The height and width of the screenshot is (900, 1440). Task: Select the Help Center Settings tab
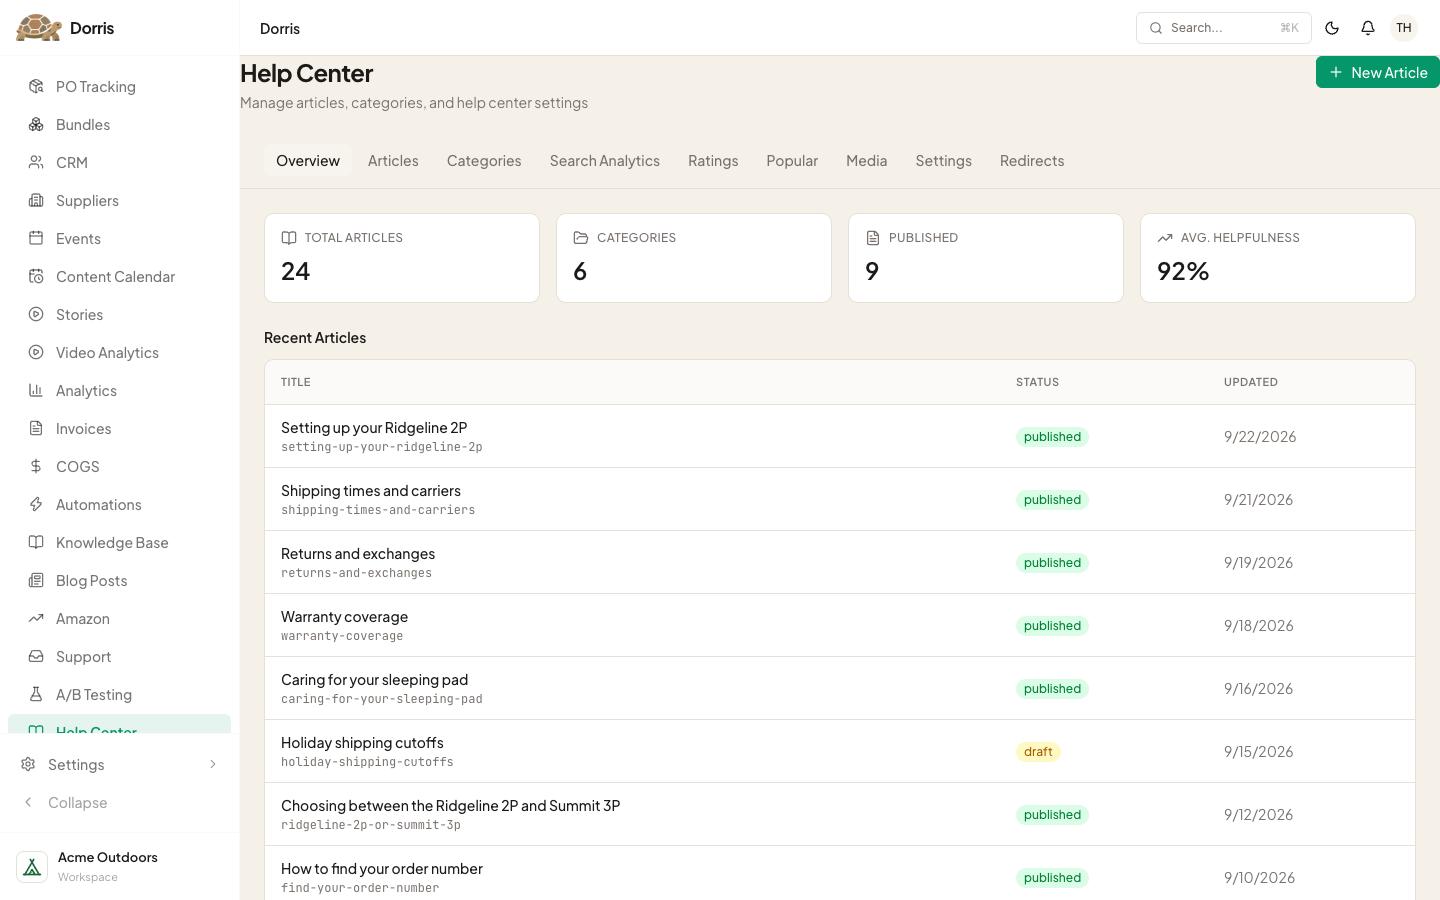(944, 160)
